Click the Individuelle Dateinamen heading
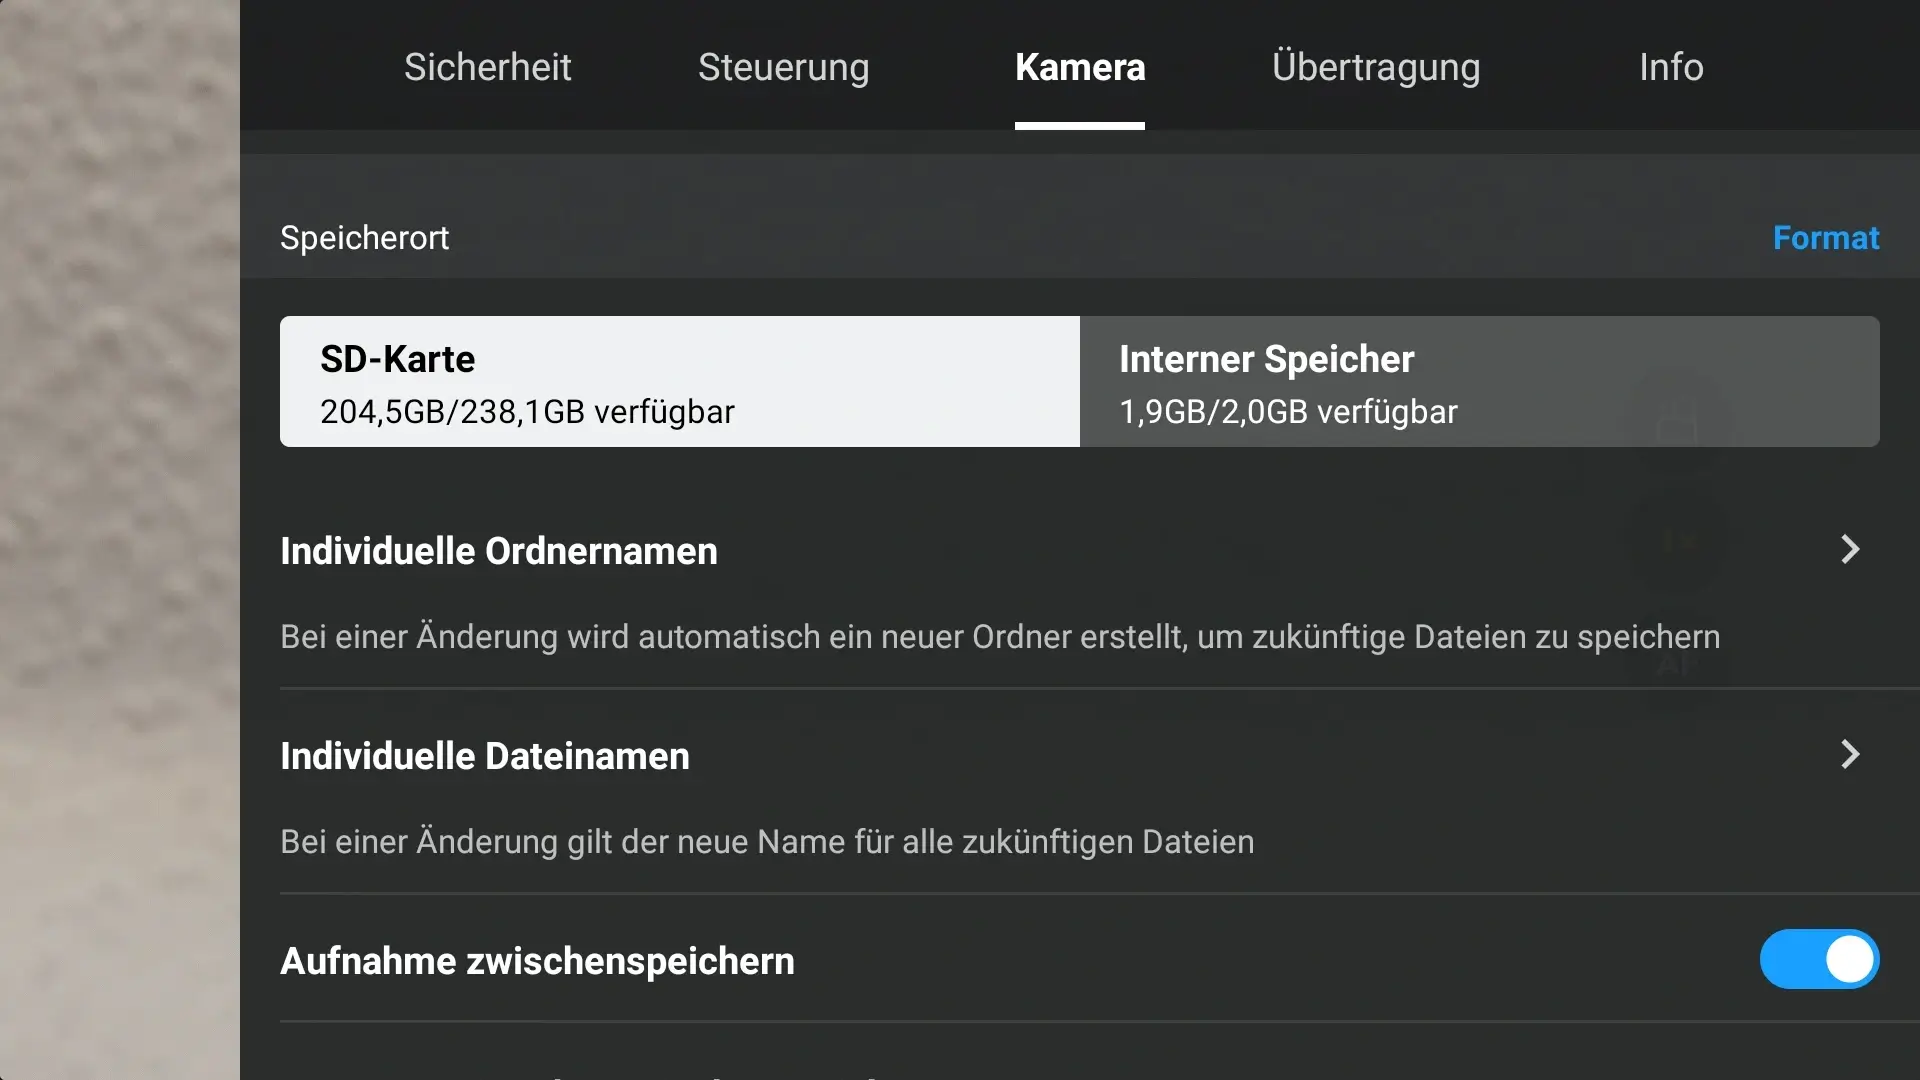The width and height of the screenshot is (1920, 1080). click(485, 756)
